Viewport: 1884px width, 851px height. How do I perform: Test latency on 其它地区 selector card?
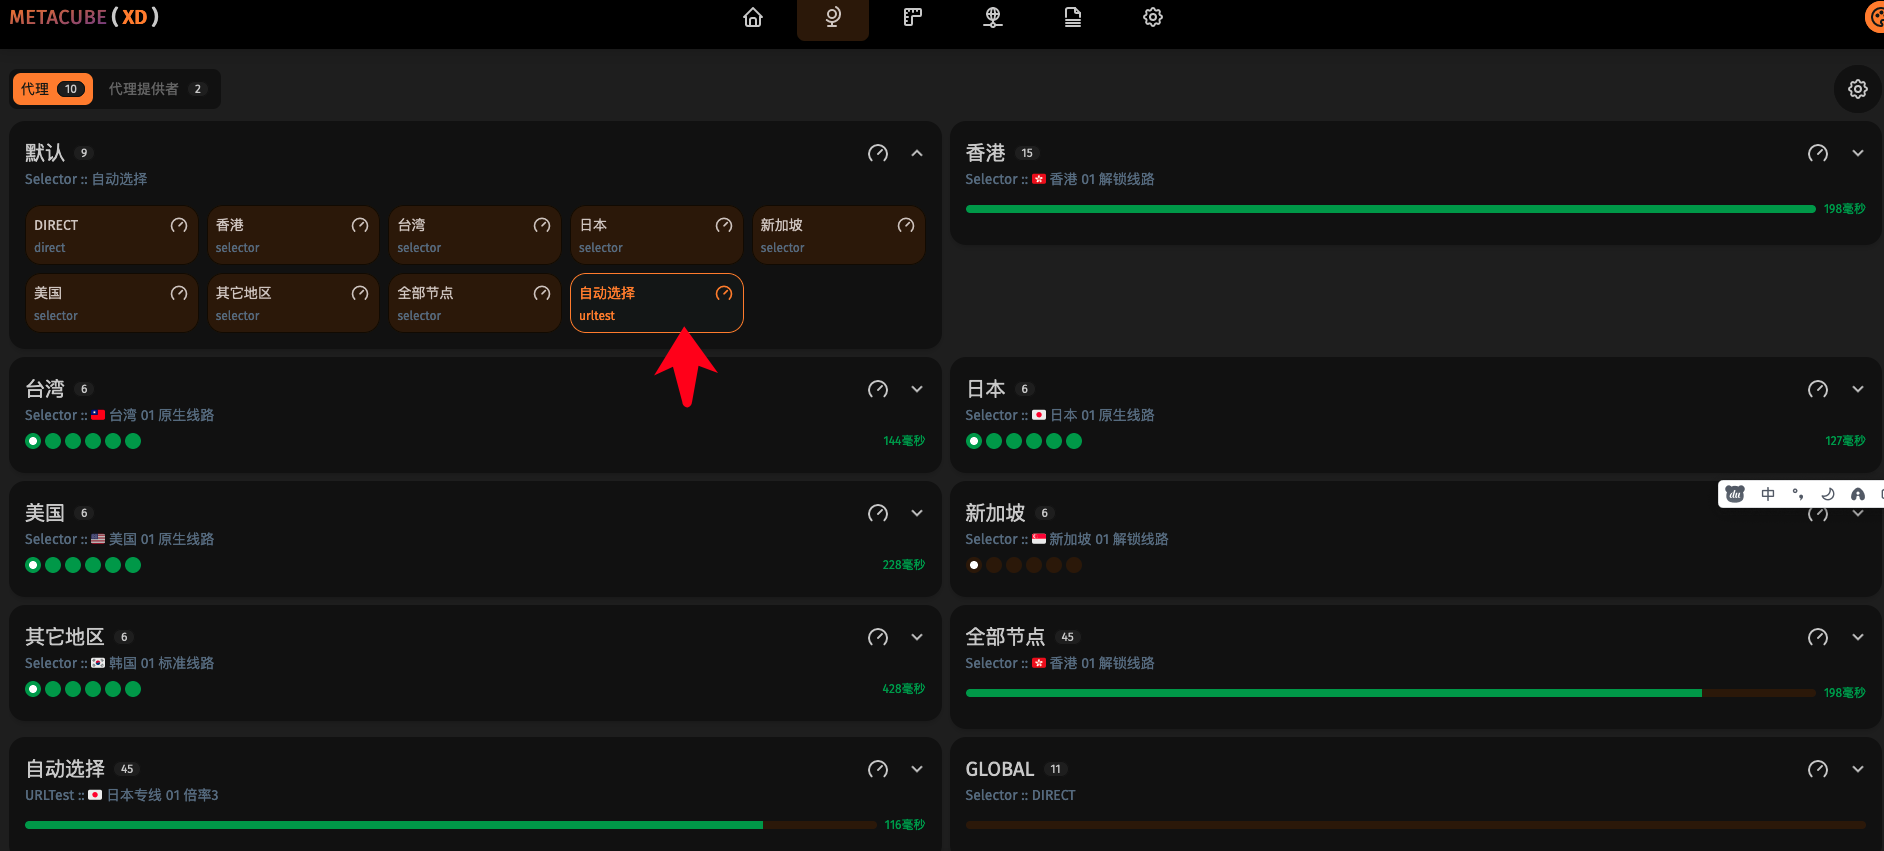[x=360, y=294]
